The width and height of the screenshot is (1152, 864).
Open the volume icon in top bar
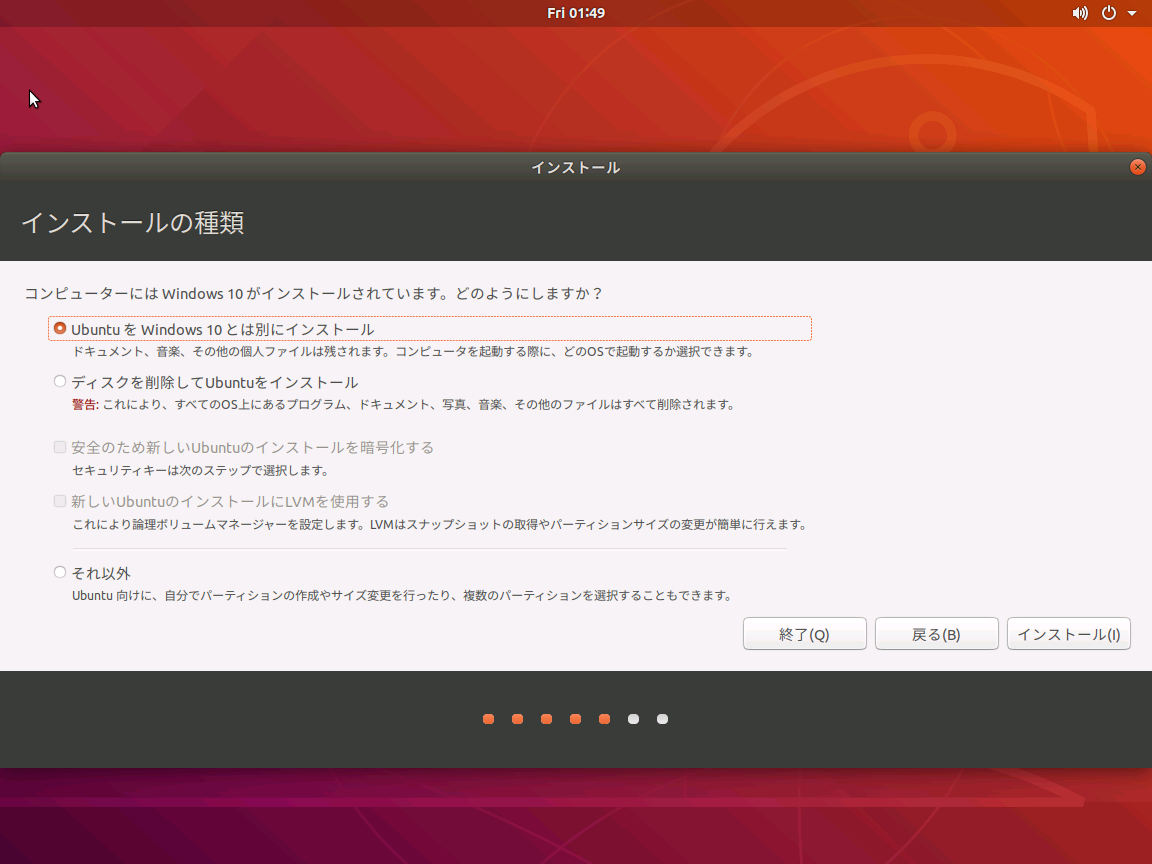click(1080, 13)
